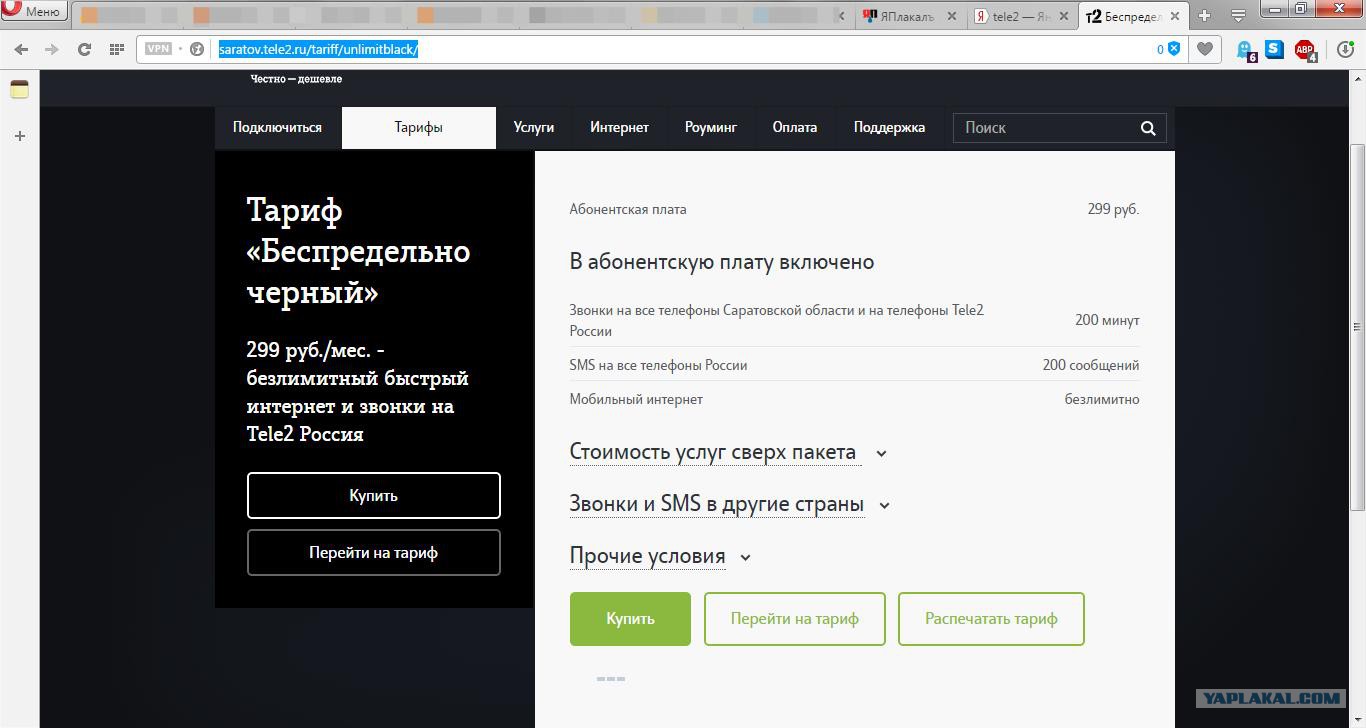Click the '200 сообщений' value
The height and width of the screenshot is (728, 1366).
1091,365
